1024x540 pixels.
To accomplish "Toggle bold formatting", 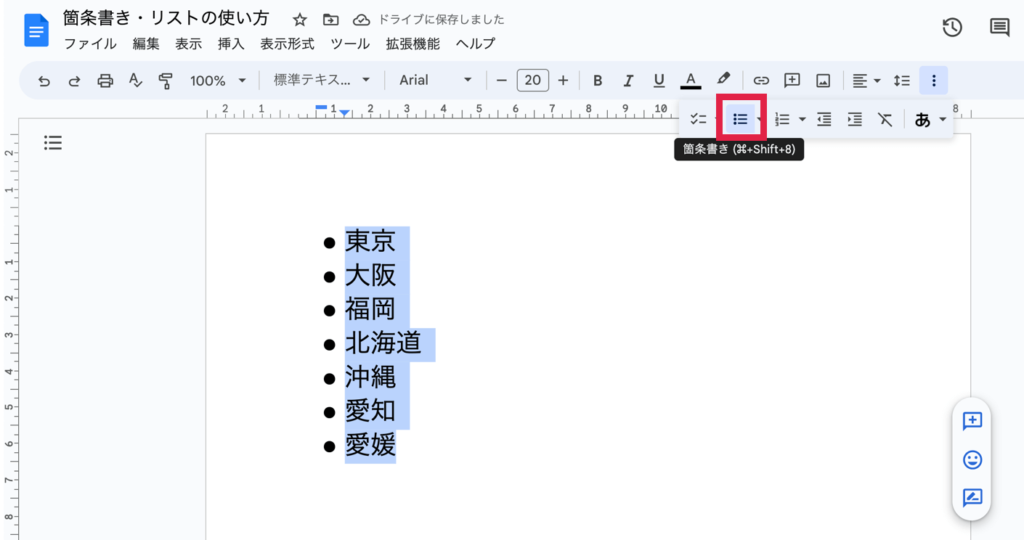I will point(598,81).
